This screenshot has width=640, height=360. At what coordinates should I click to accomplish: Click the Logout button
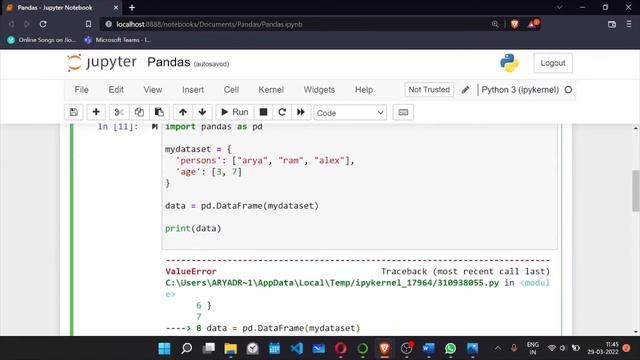pyautogui.click(x=553, y=63)
